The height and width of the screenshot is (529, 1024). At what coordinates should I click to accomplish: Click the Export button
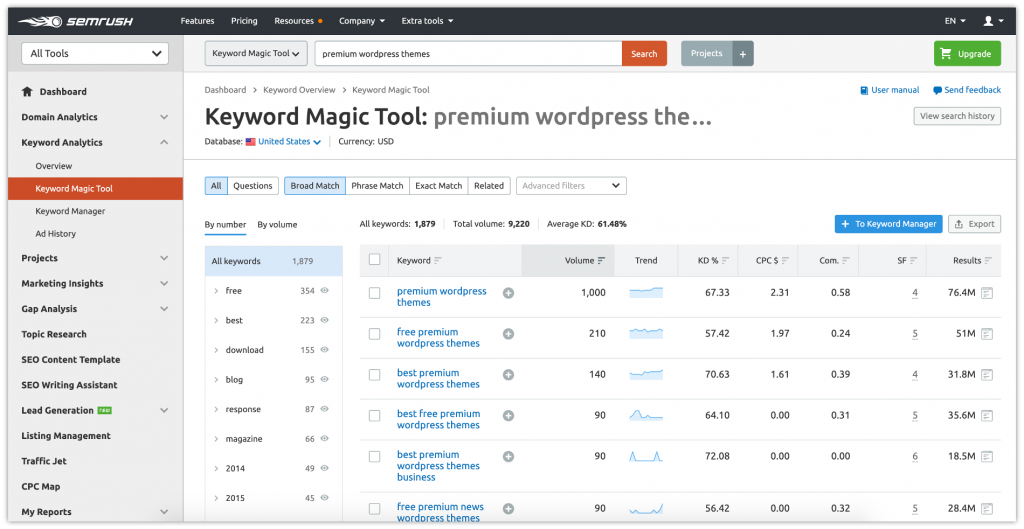coord(974,224)
